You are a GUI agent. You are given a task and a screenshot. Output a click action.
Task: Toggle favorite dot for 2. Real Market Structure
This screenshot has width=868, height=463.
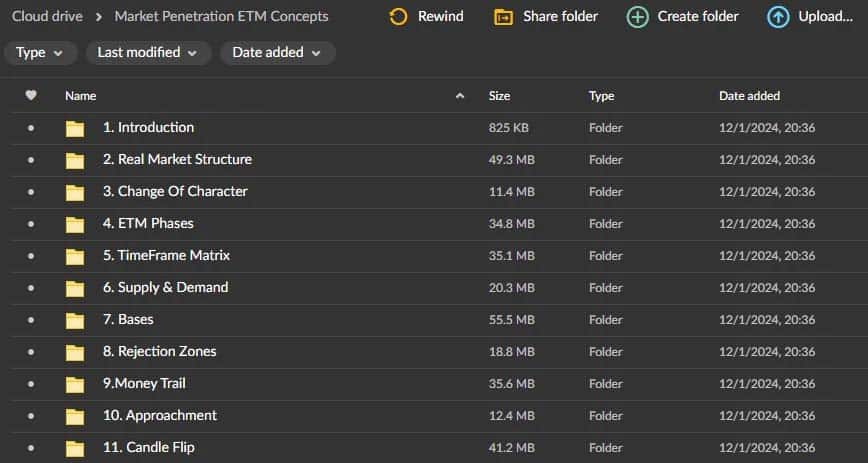point(31,160)
